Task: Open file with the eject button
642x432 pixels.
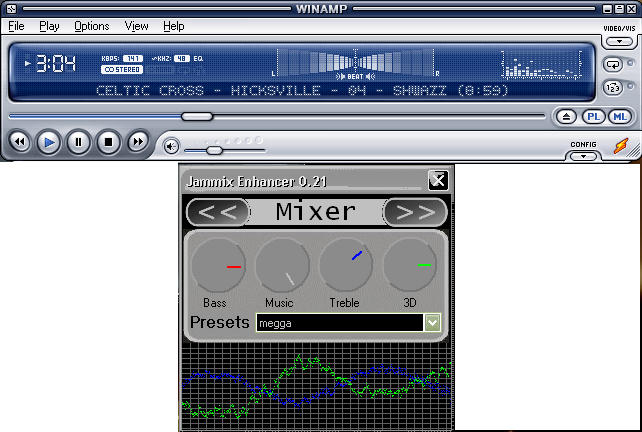Action: [x=566, y=117]
